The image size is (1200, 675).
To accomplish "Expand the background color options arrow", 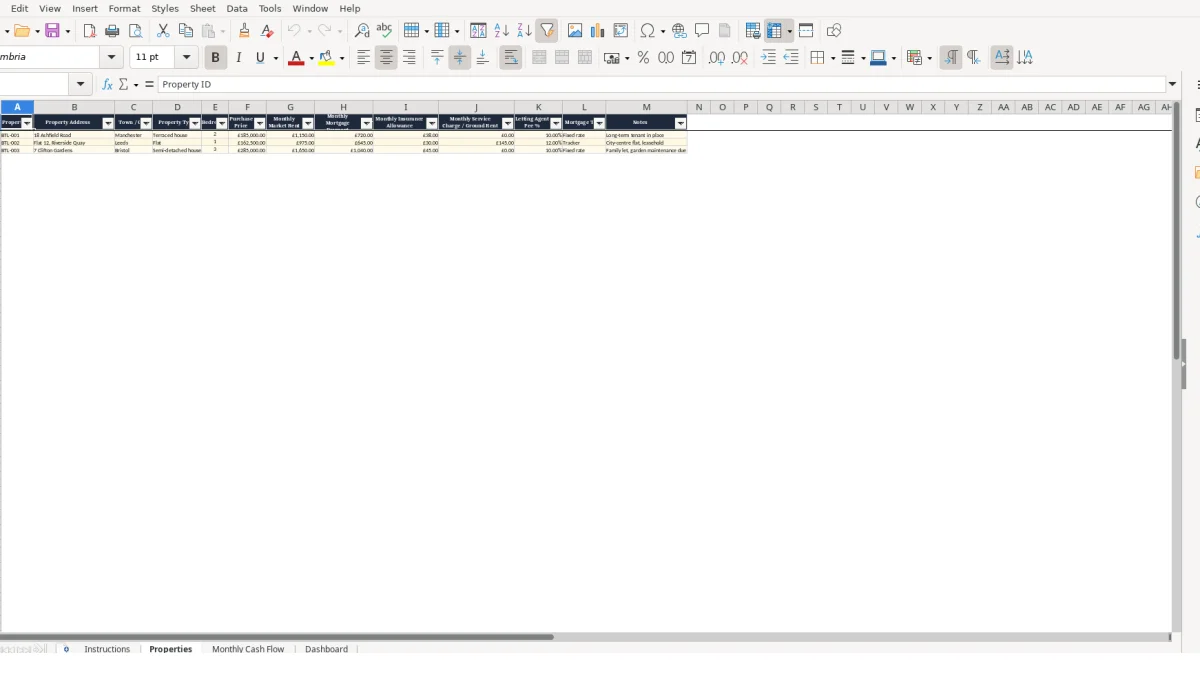I will point(342,58).
